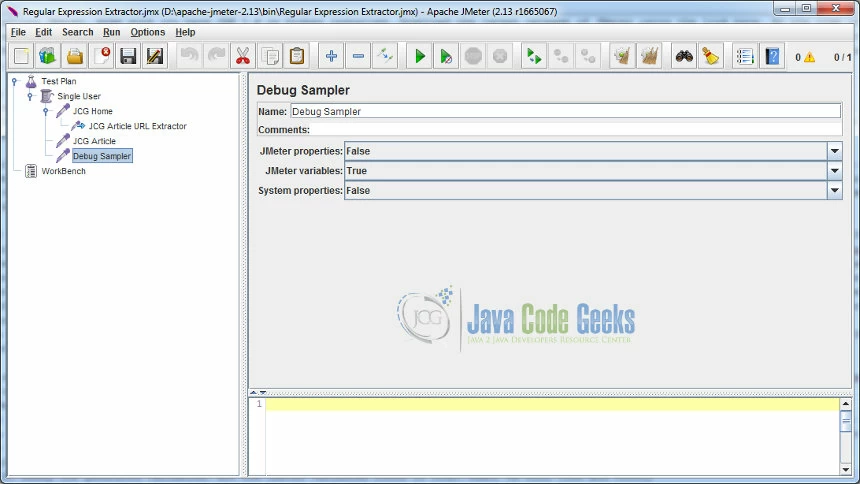Select Single User thread group
Viewport: 860px width, 484px height.
pyautogui.click(x=78, y=96)
